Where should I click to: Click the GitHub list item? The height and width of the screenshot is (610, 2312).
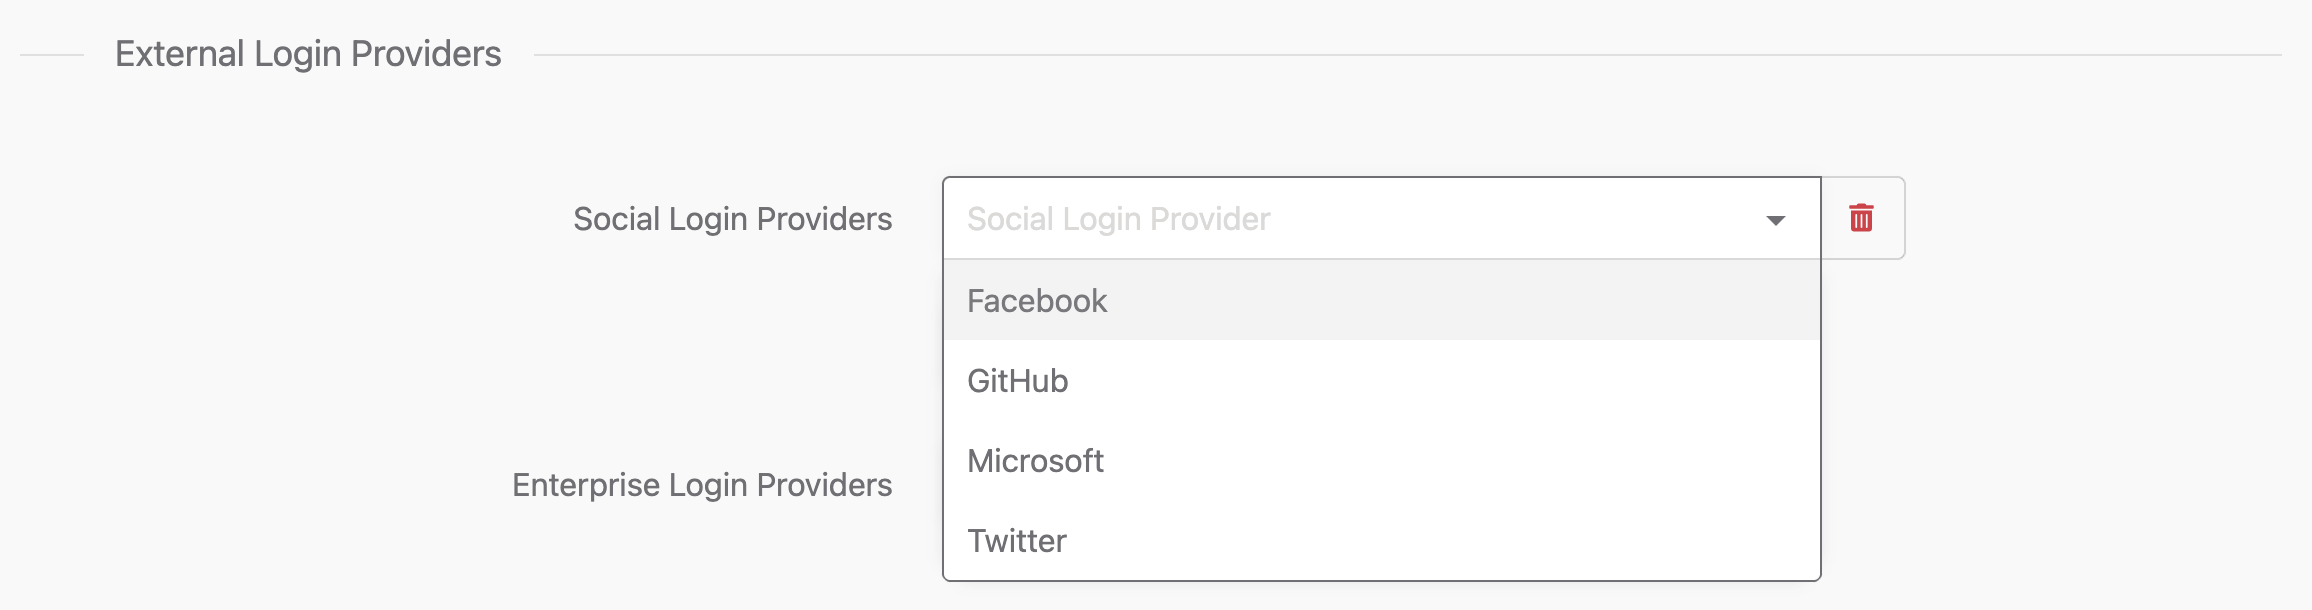coord(1381,380)
